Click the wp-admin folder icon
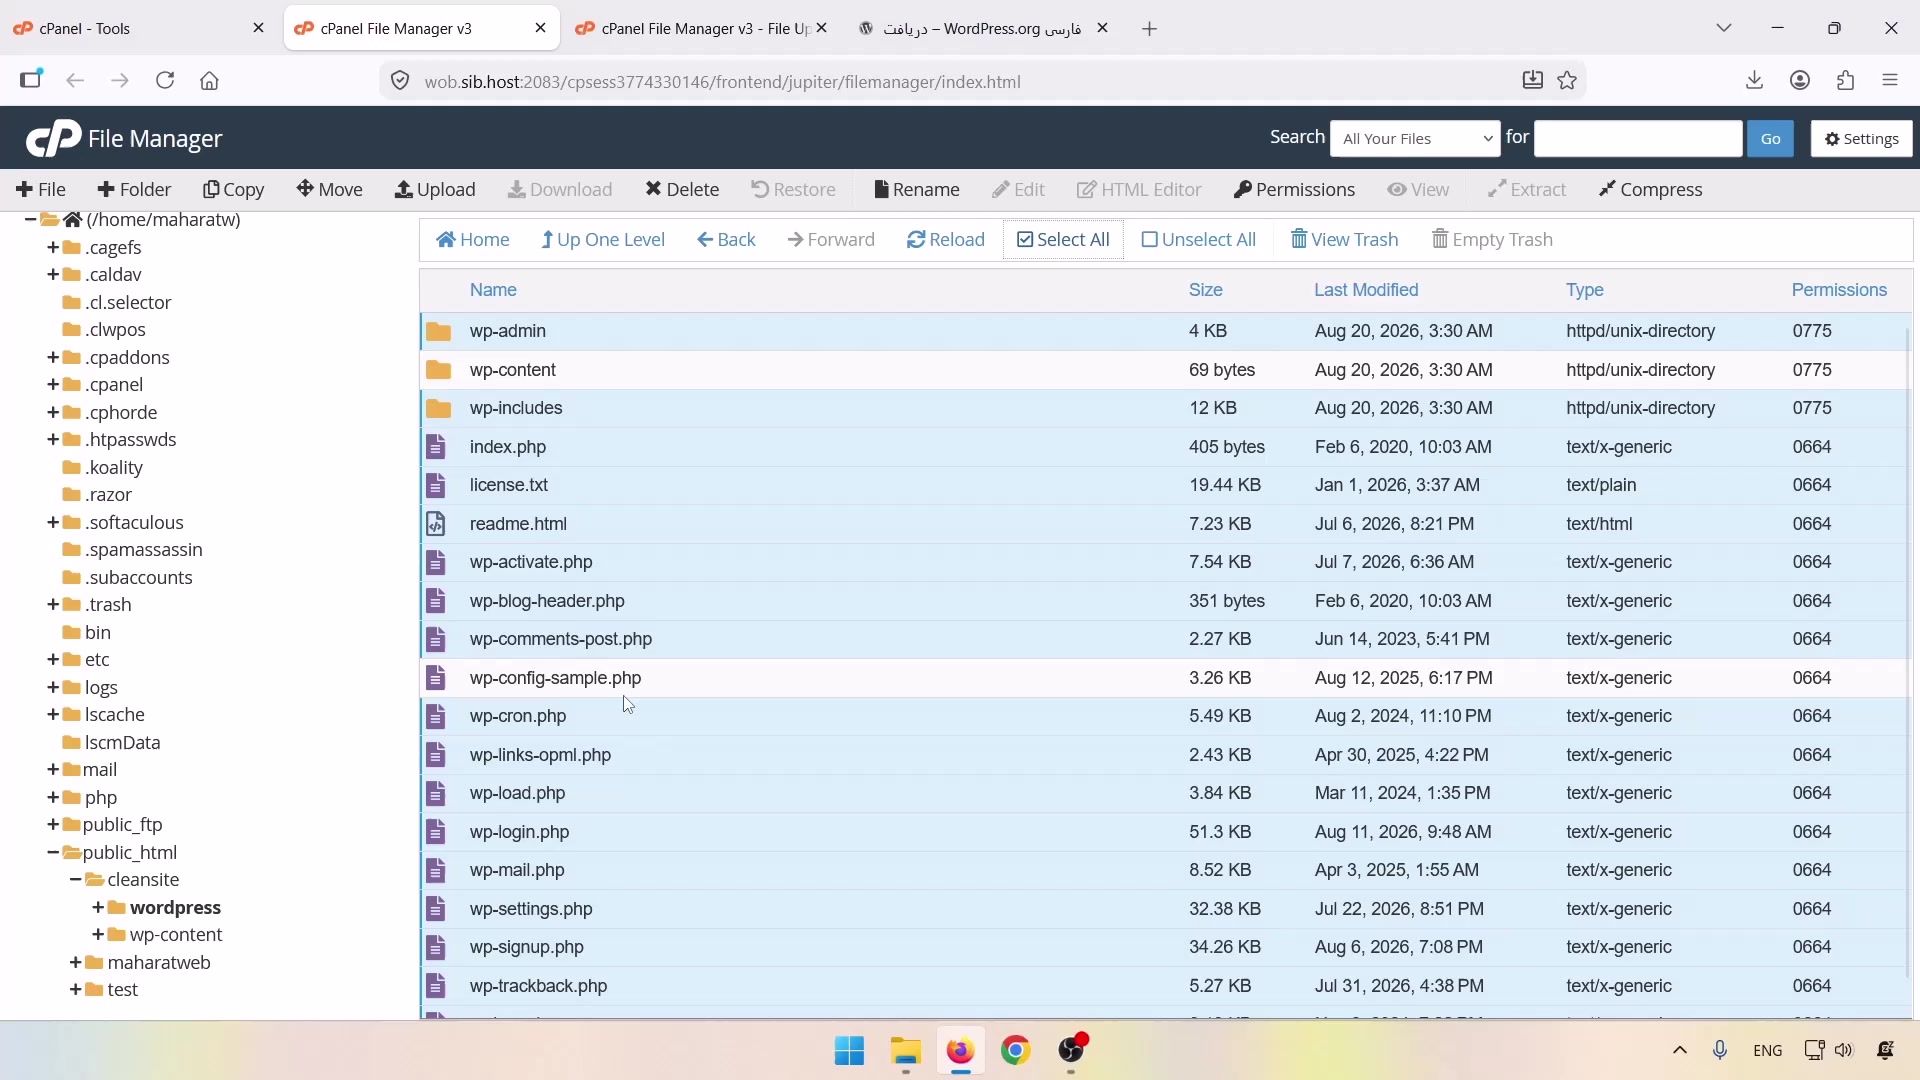Viewport: 1920px width, 1080px height. (x=438, y=332)
